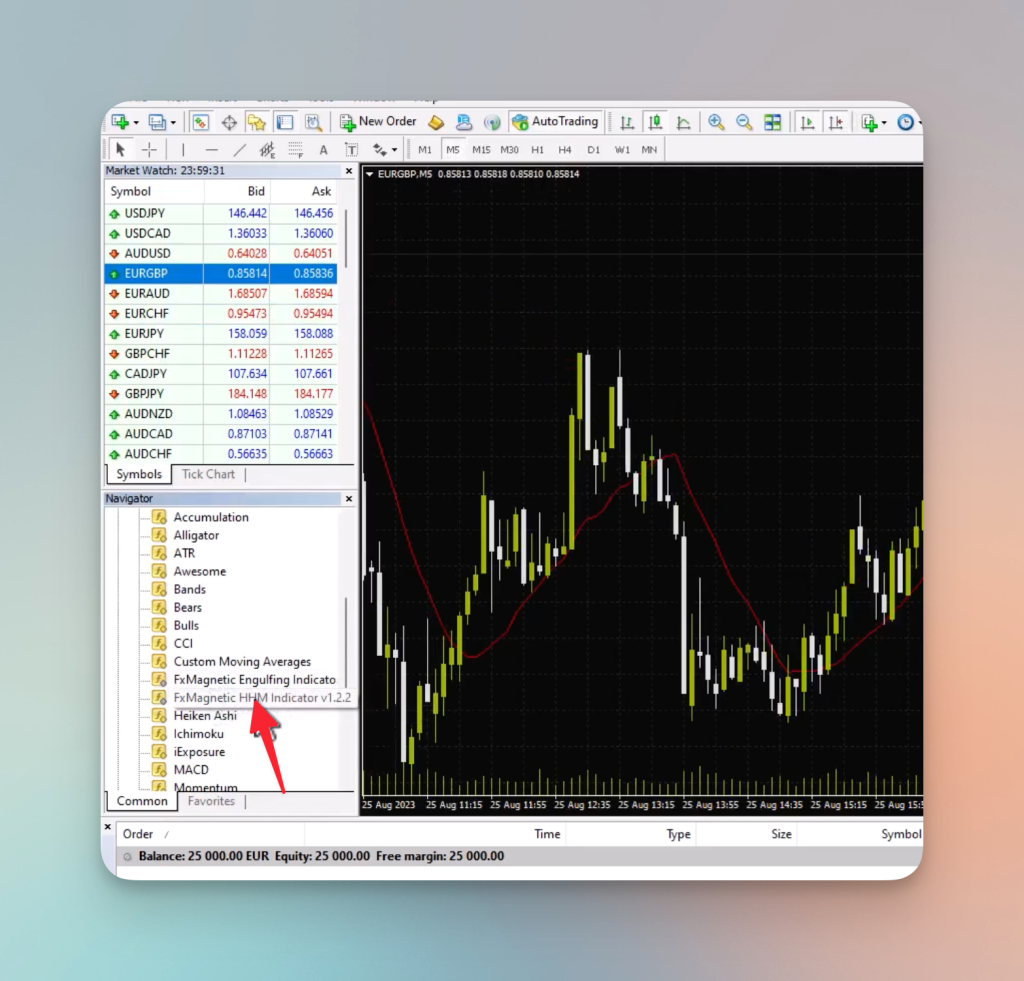Viewport: 1024px width, 981px height.
Task: Open a New Order window
Action: pos(378,121)
